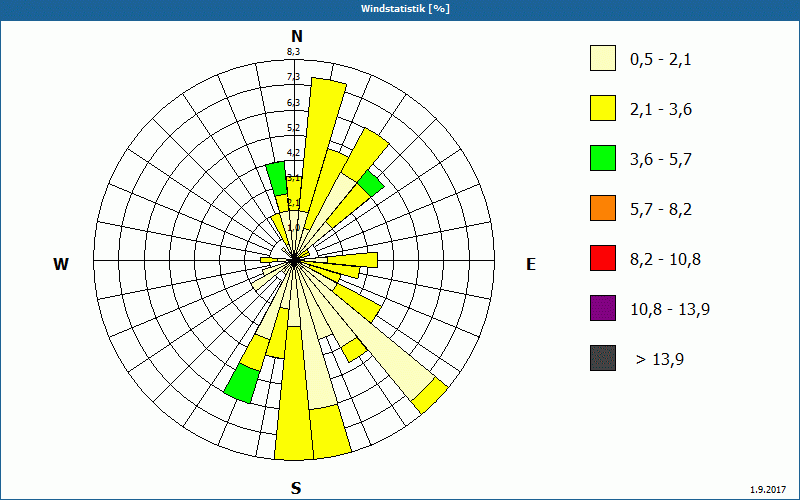The height and width of the screenshot is (500, 800).
Task: Click the 8,3 radial axis value
Action: (293, 51)
